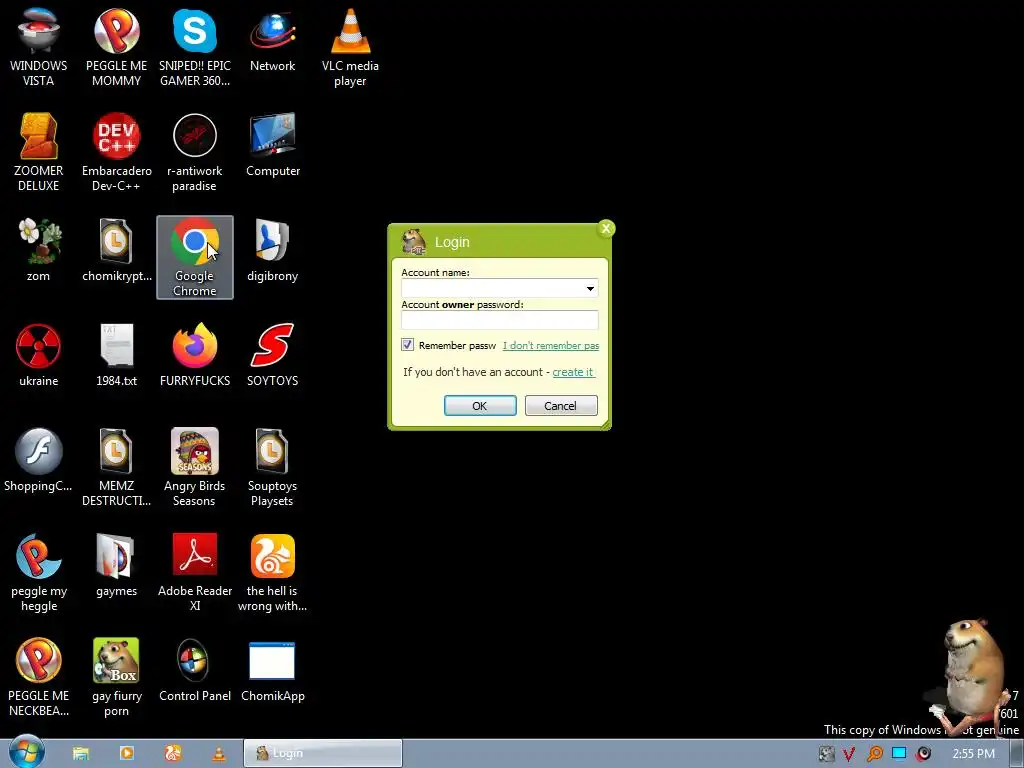Open the clock showing 2:55 PM
The width and height of the screenshot is (1024, 768).
pos(973,754)
